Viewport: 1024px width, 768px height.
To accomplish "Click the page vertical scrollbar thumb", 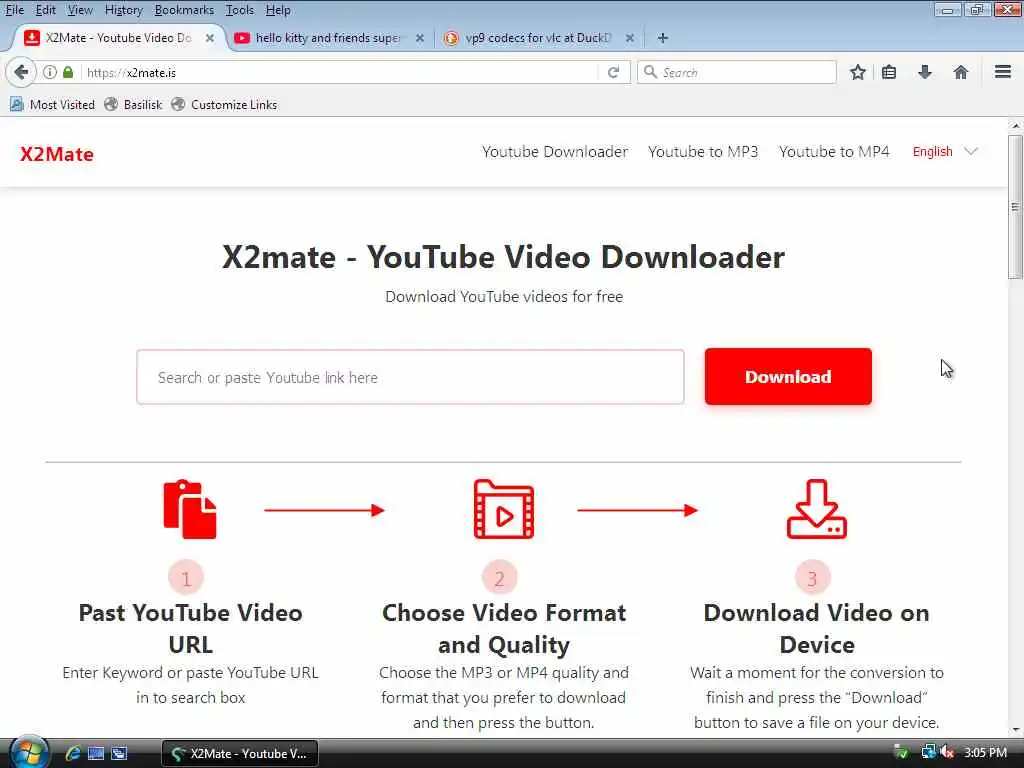I will [x=1015, y=206].
